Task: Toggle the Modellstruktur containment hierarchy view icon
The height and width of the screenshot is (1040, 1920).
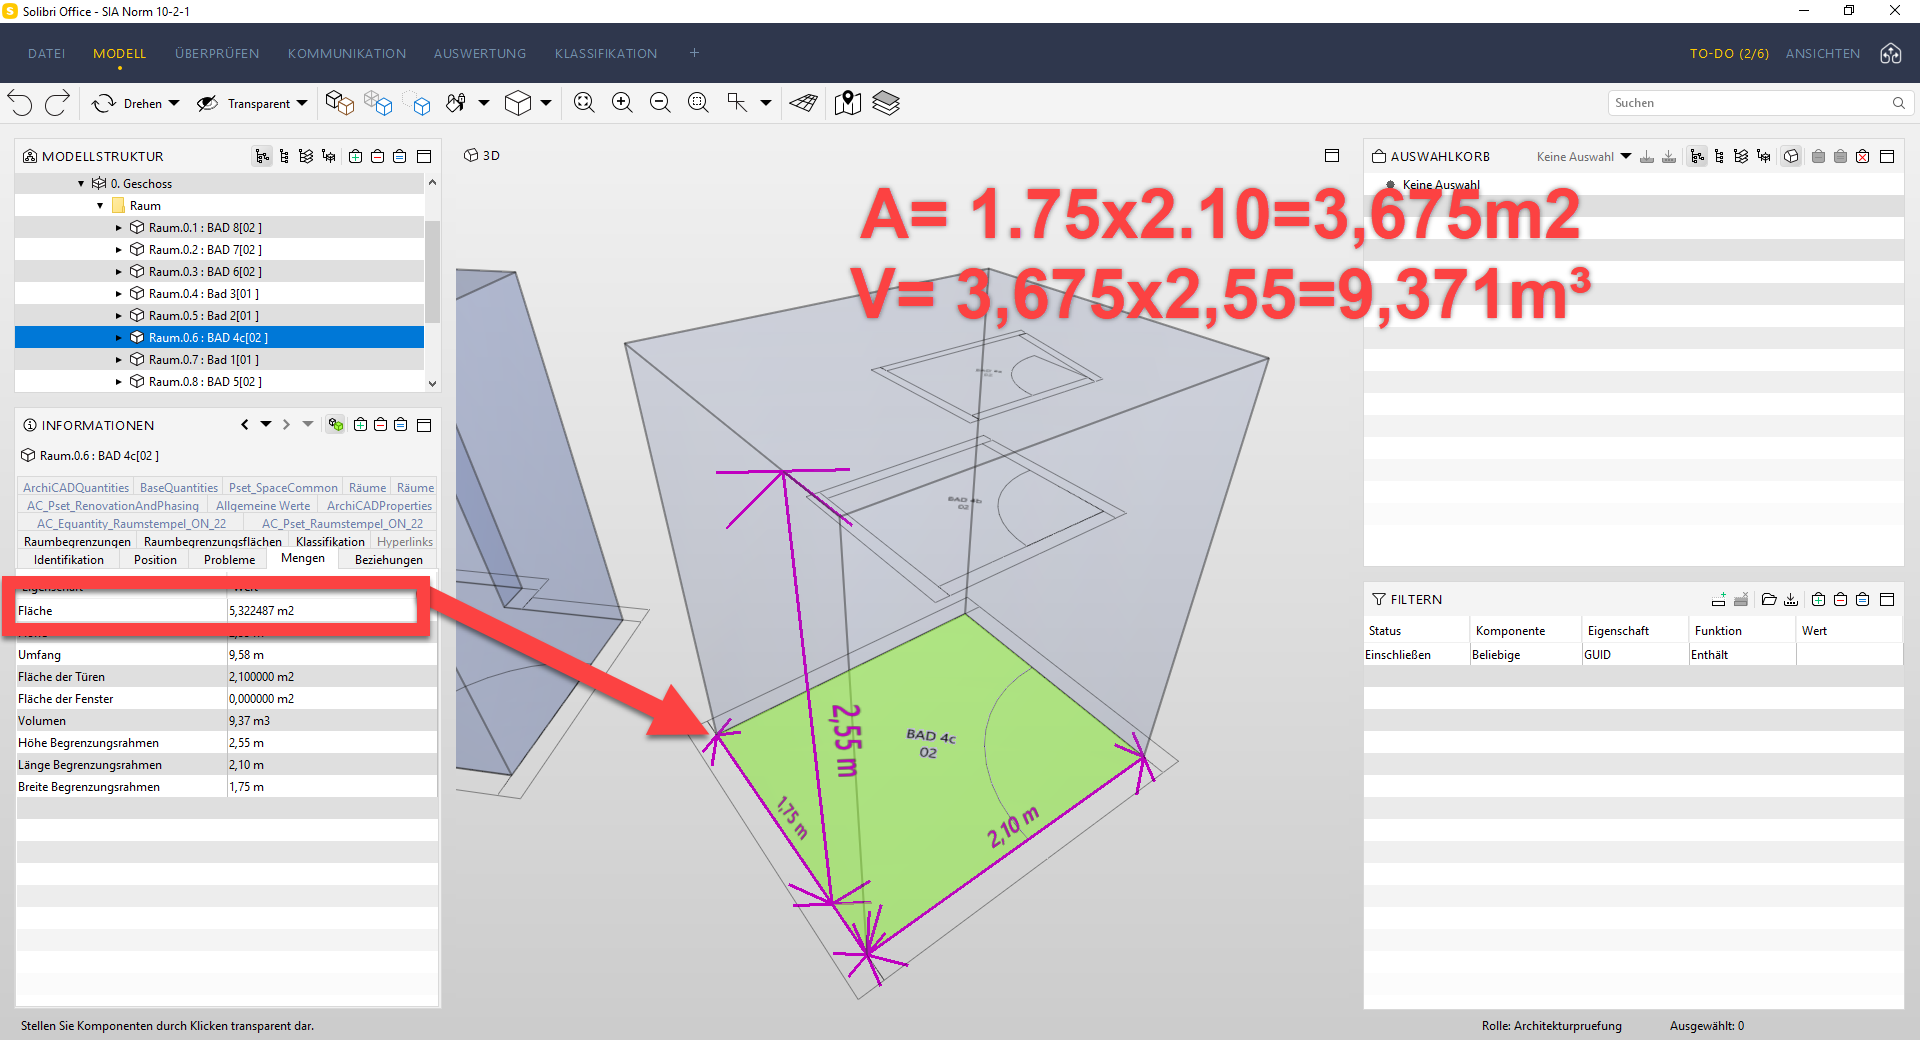Action: pos(263,156)
